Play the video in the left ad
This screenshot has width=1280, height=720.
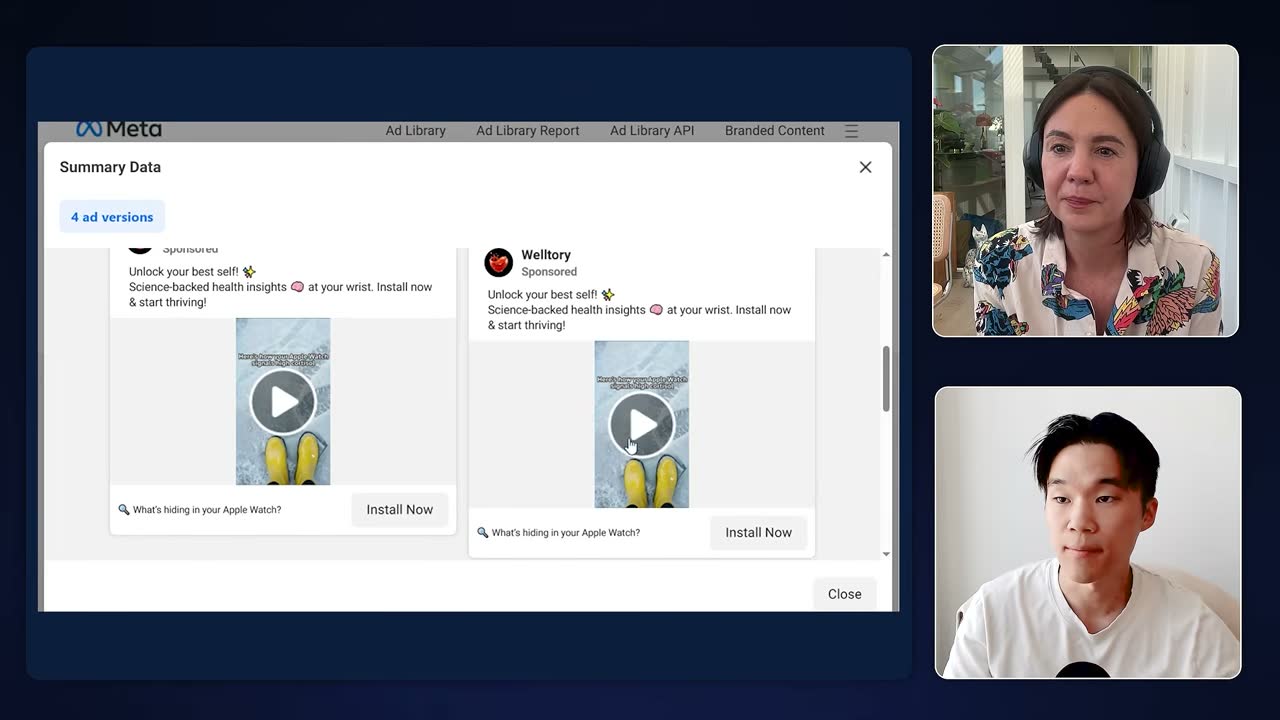pyautogui.click(x=283, y=402)
